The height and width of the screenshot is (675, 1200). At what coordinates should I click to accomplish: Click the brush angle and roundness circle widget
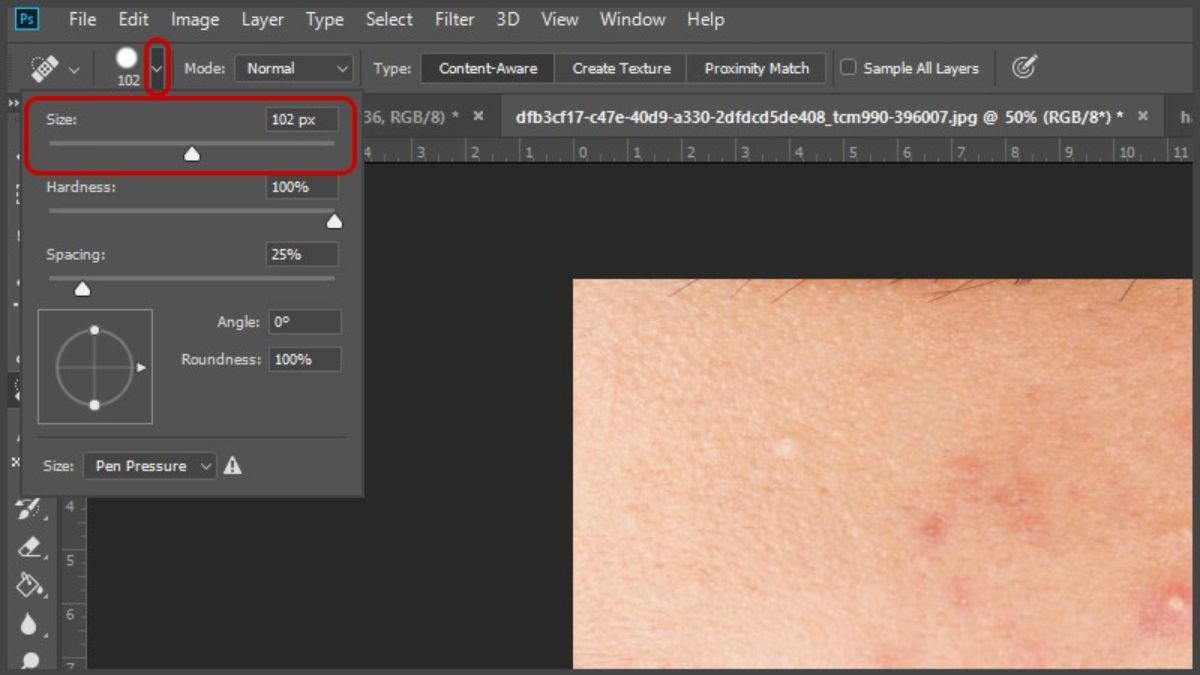tap(95, 367)
